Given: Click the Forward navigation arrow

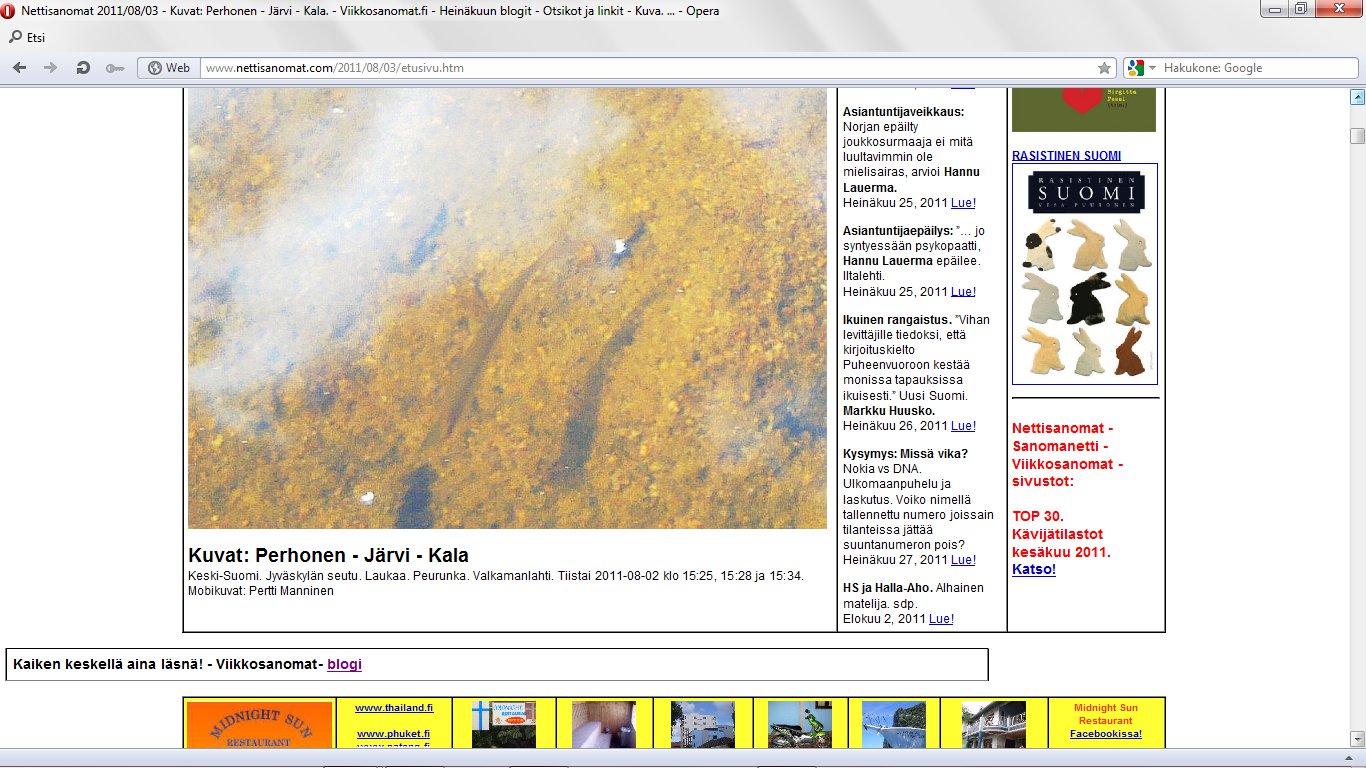Looking at the screenshot, I should [x=50, y=68].
